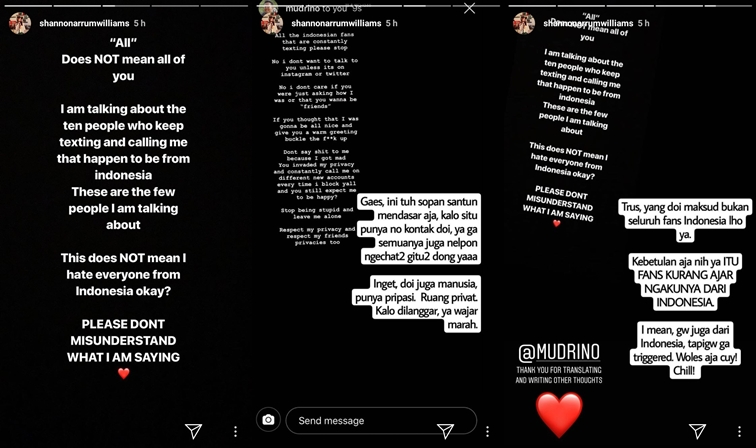Tap the @MUDRINO mention sticker

pos(559,353)
